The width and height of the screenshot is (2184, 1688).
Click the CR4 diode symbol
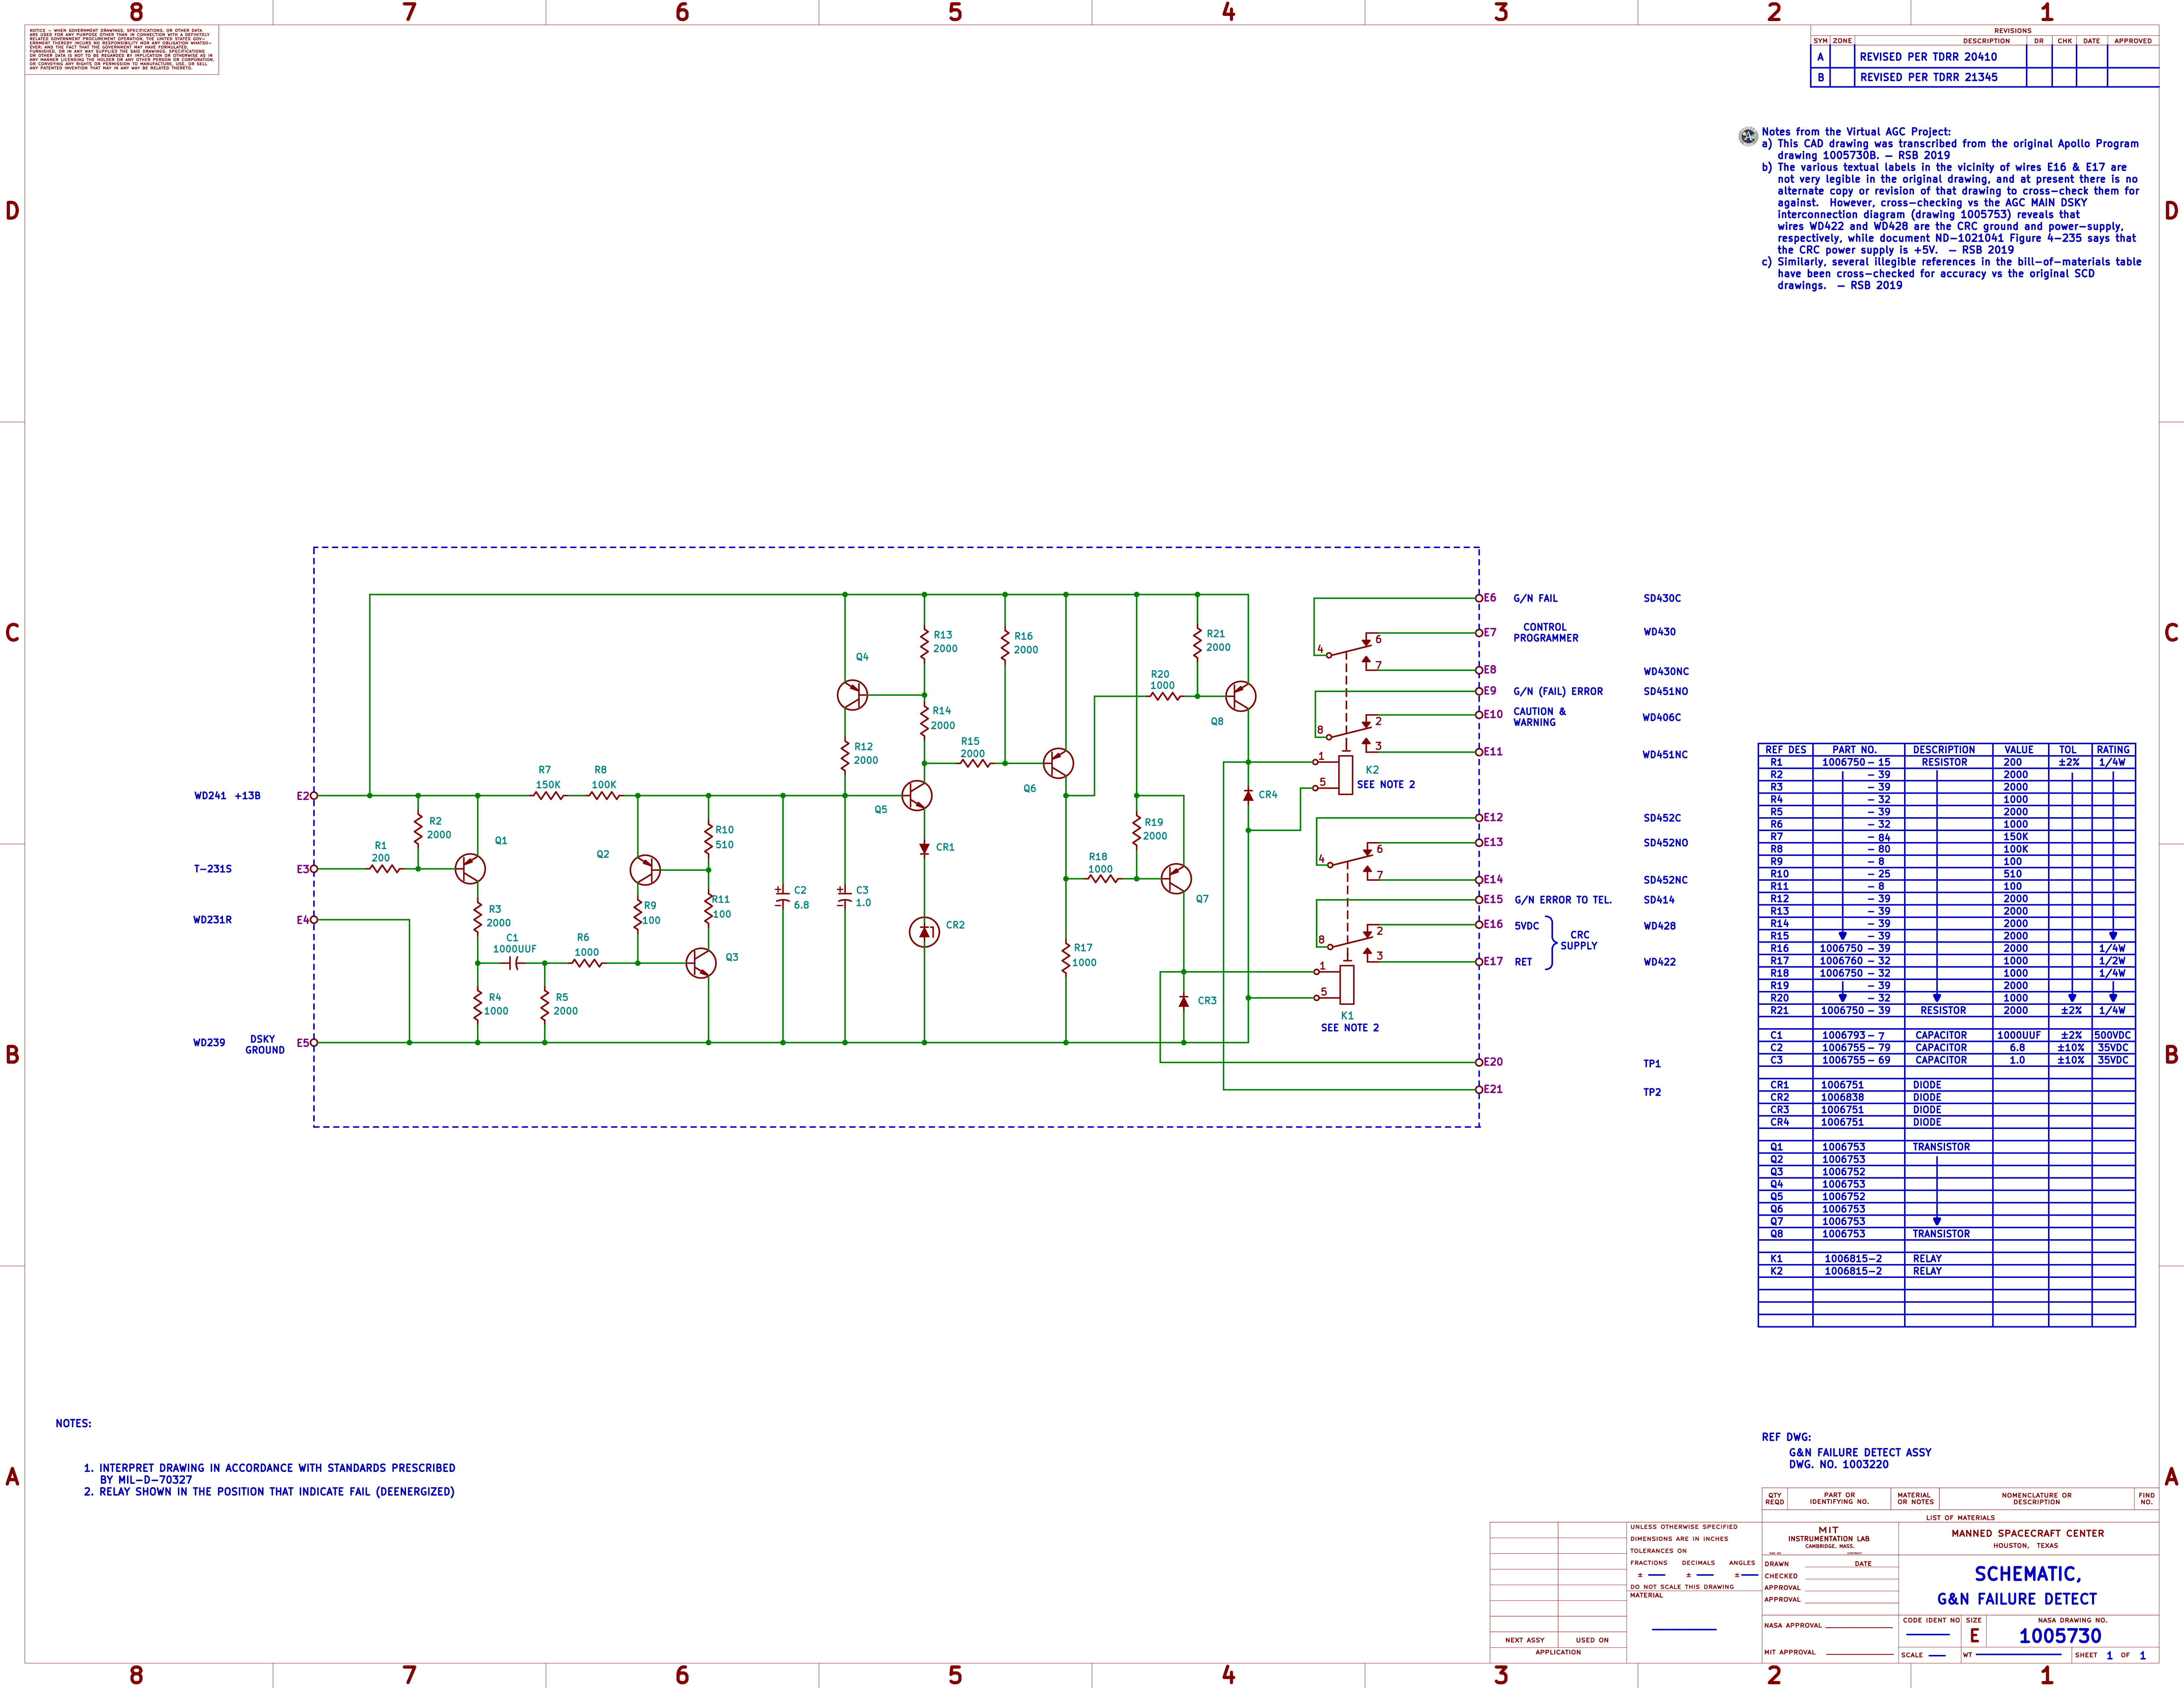[1248, 795]
